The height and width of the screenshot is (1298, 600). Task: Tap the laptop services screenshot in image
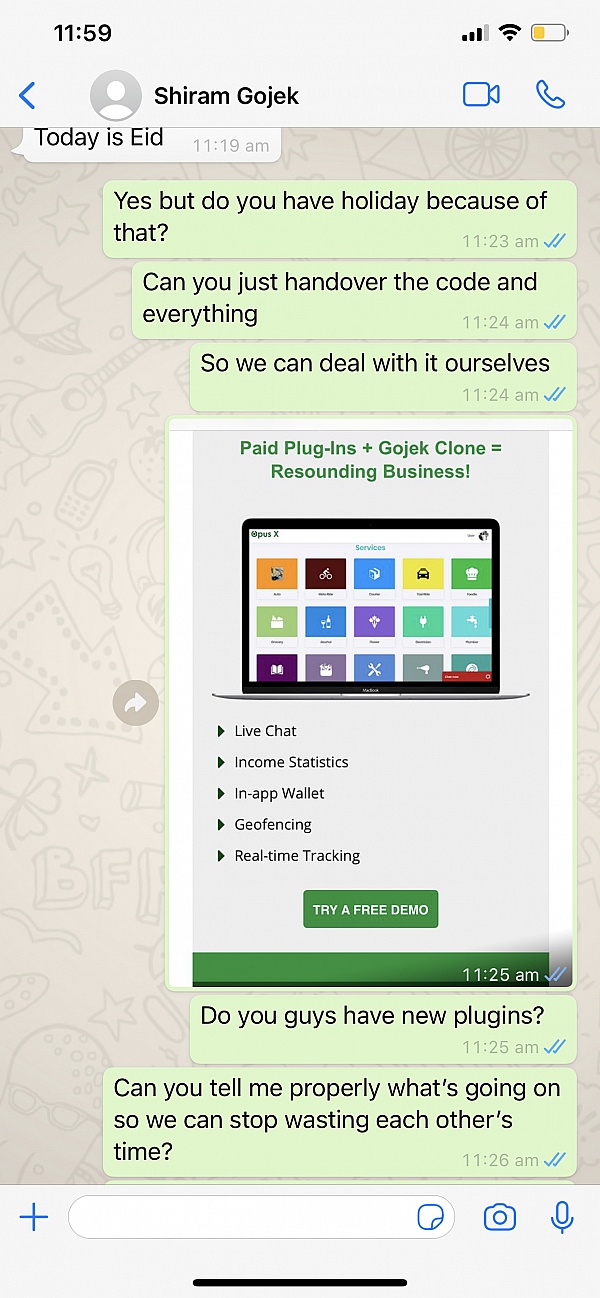coord(370,611)
